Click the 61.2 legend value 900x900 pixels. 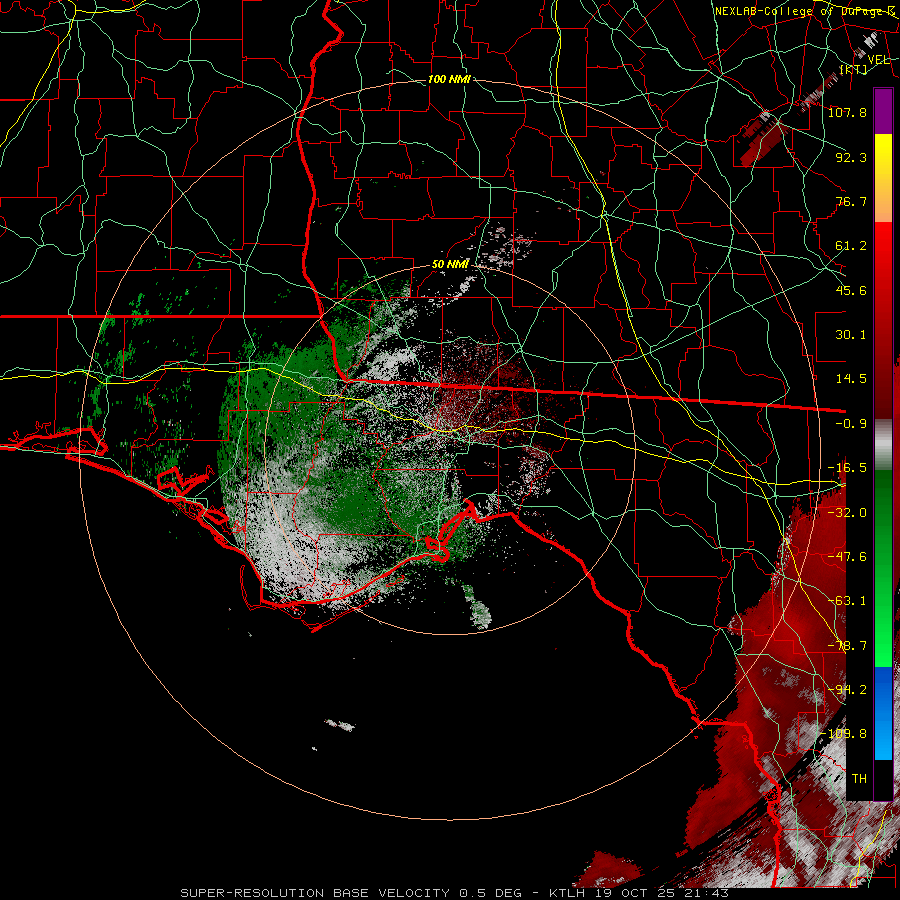(x=851, y=246)
